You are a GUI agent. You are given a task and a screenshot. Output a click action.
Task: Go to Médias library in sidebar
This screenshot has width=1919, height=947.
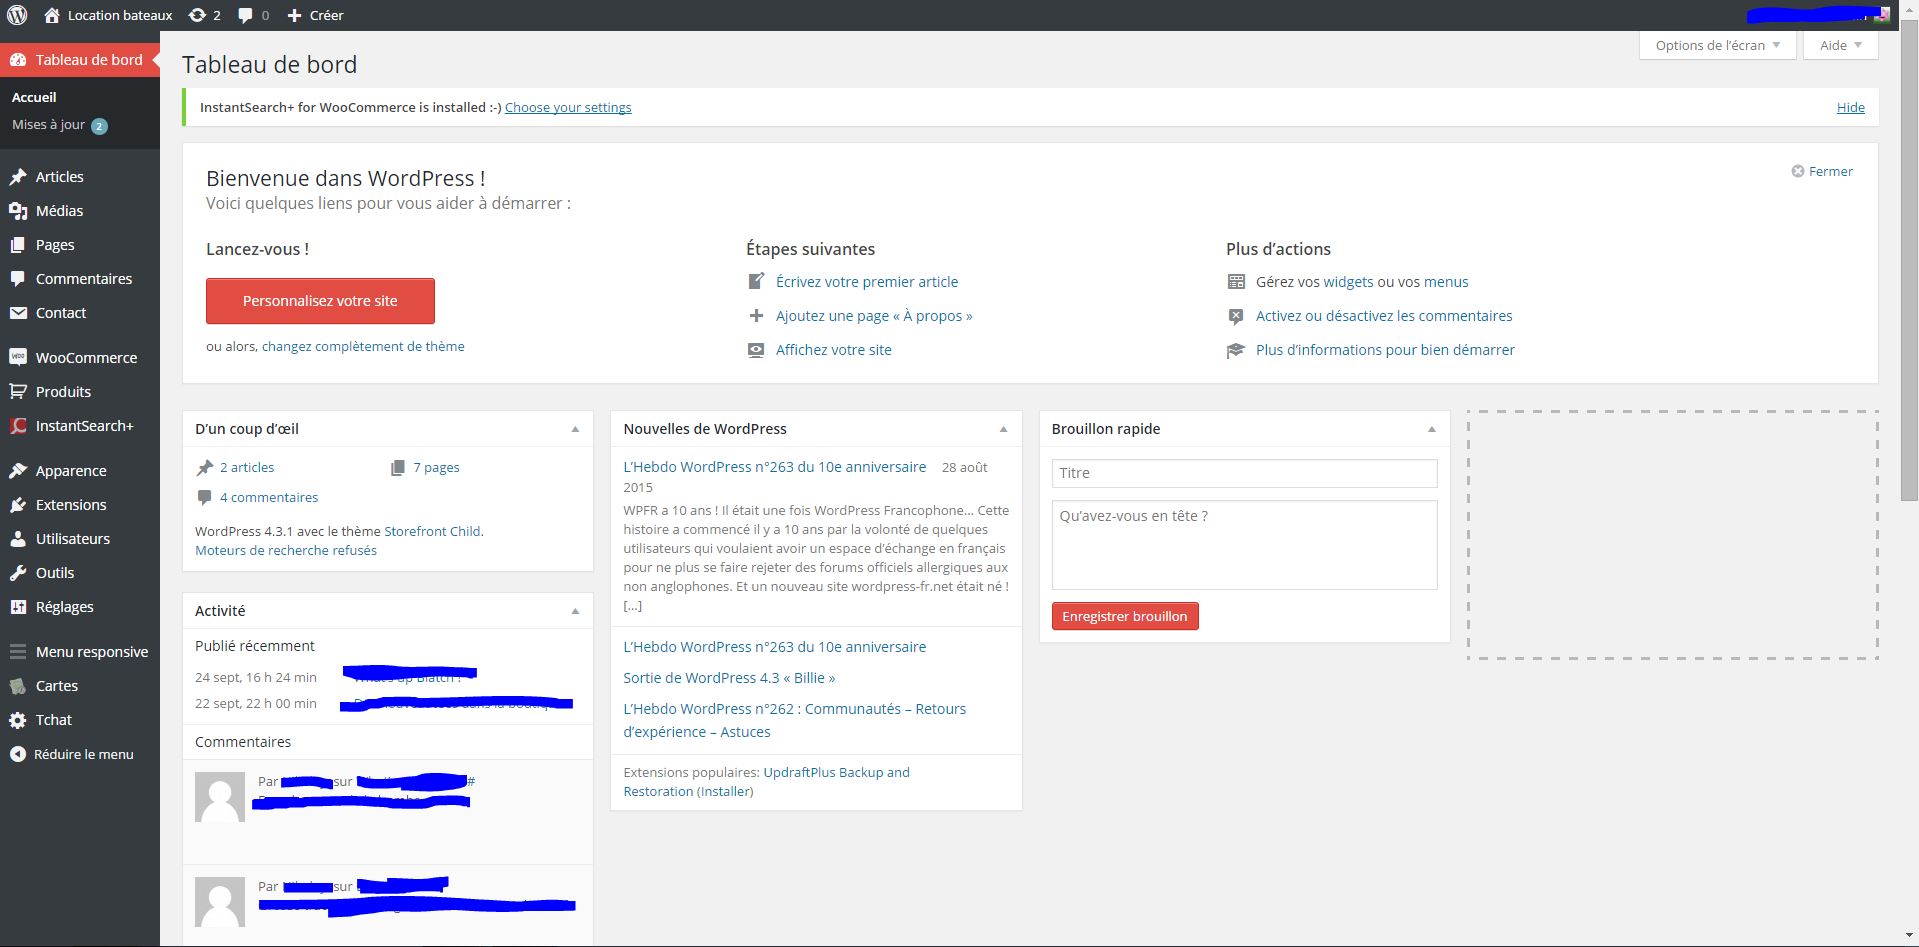(x=59, y=211)
